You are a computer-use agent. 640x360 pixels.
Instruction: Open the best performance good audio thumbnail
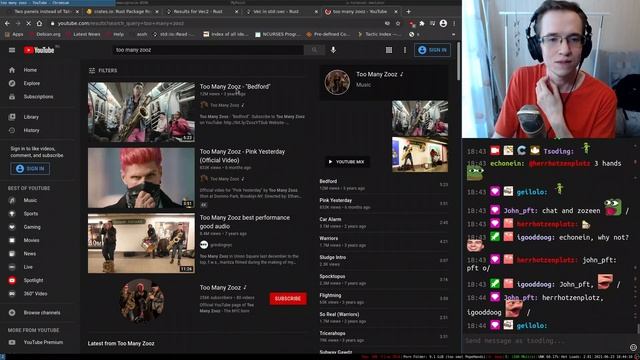point(141,243)
